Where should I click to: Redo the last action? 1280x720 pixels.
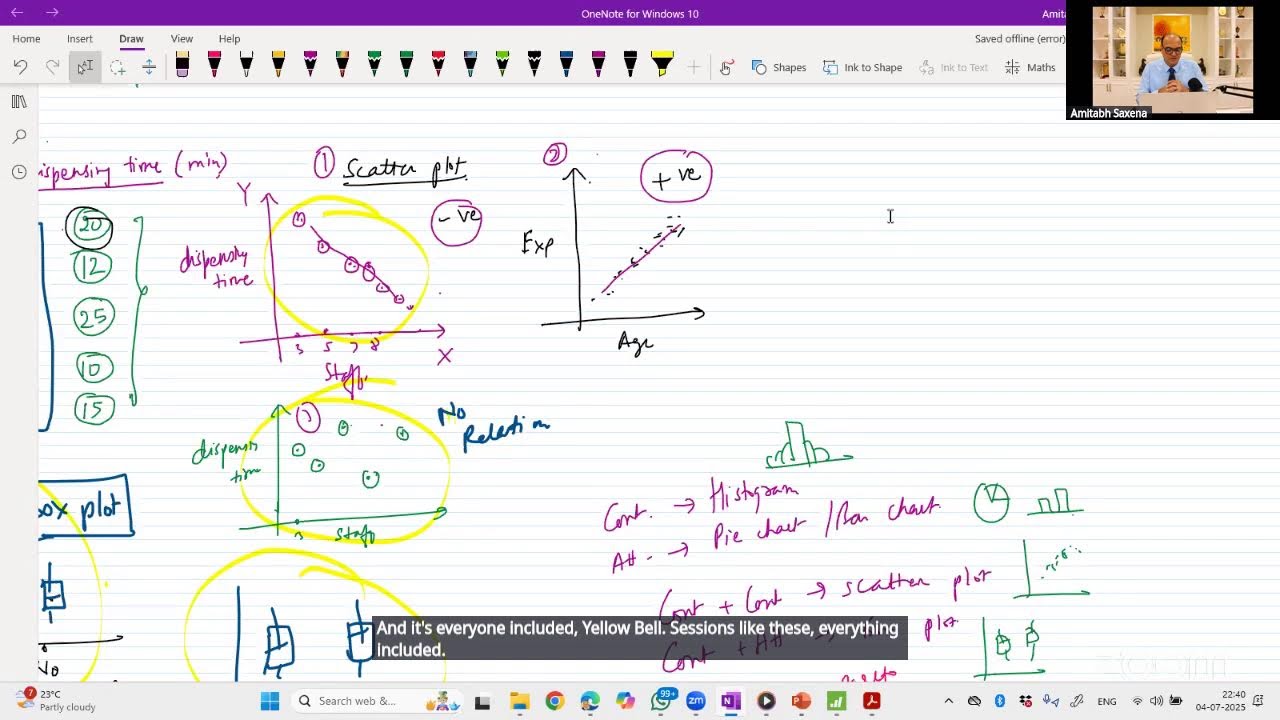(x=52, y=67)
